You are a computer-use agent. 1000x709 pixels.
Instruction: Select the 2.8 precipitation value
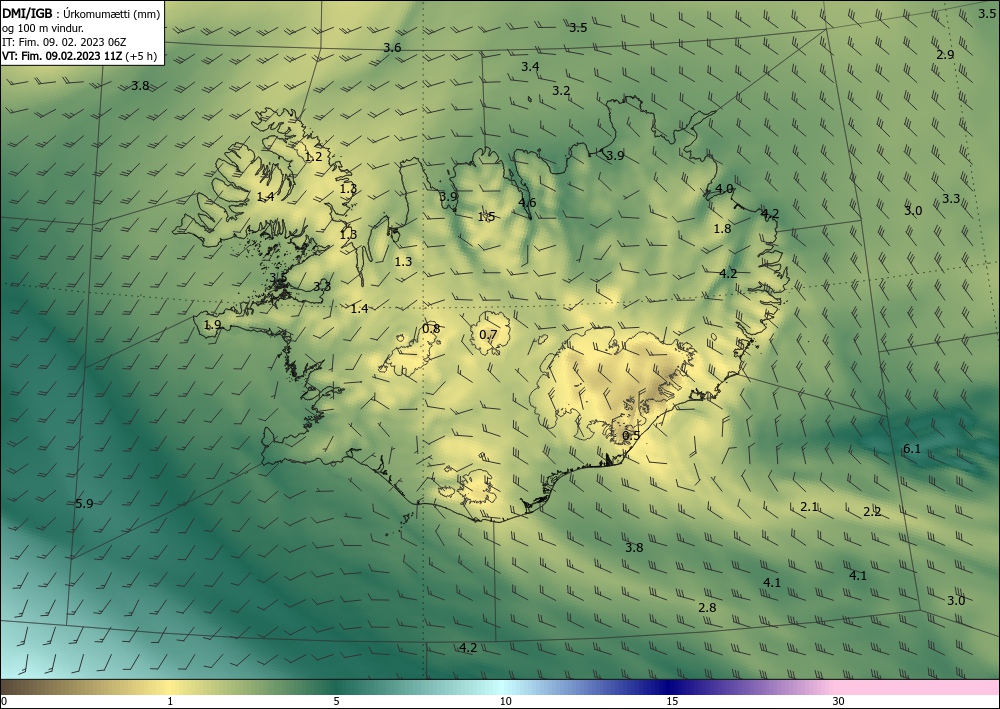point(707,607)
